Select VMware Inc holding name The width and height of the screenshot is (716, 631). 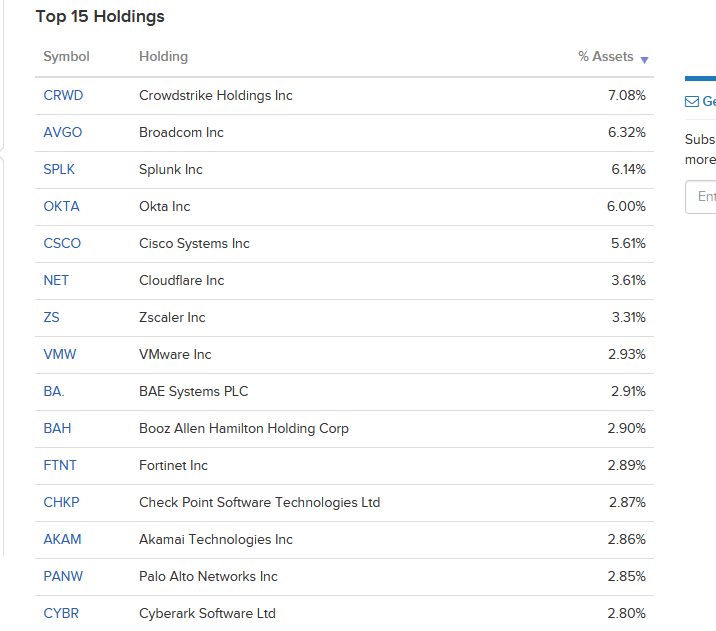[x=175, y=354]
